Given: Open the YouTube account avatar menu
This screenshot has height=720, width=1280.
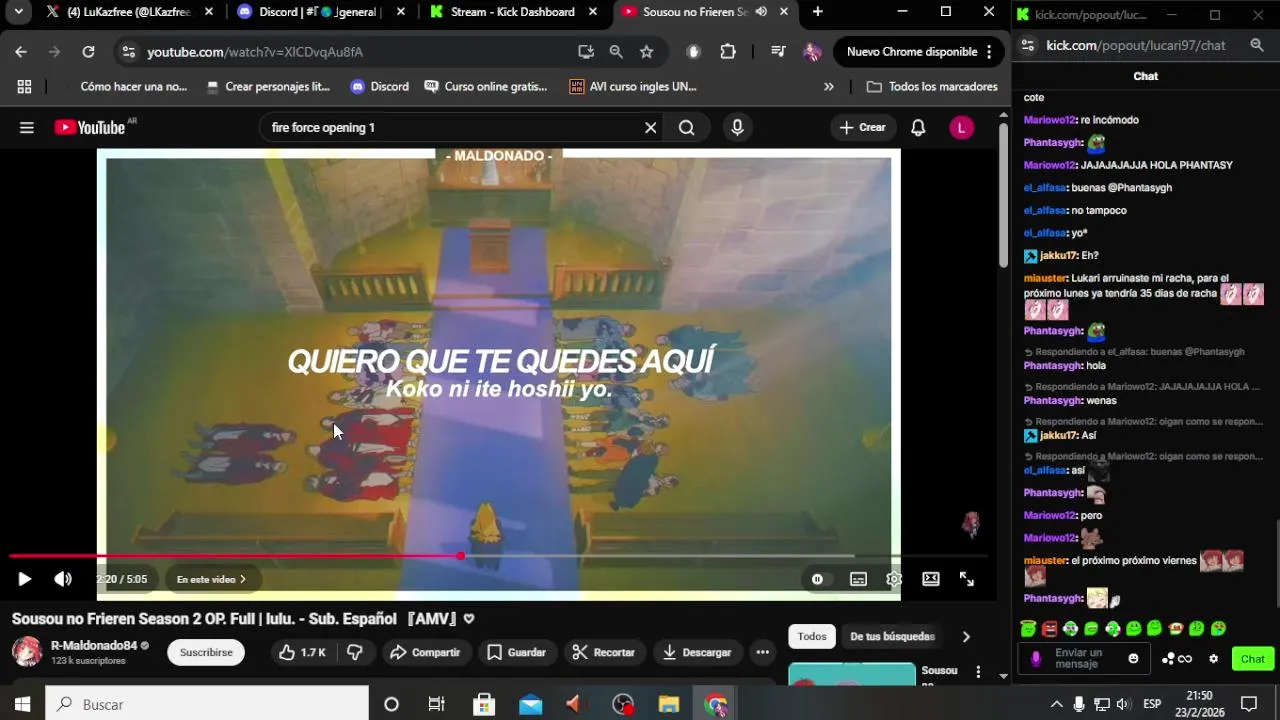Looking at the screenshot, I should click(x=961, y=127).
